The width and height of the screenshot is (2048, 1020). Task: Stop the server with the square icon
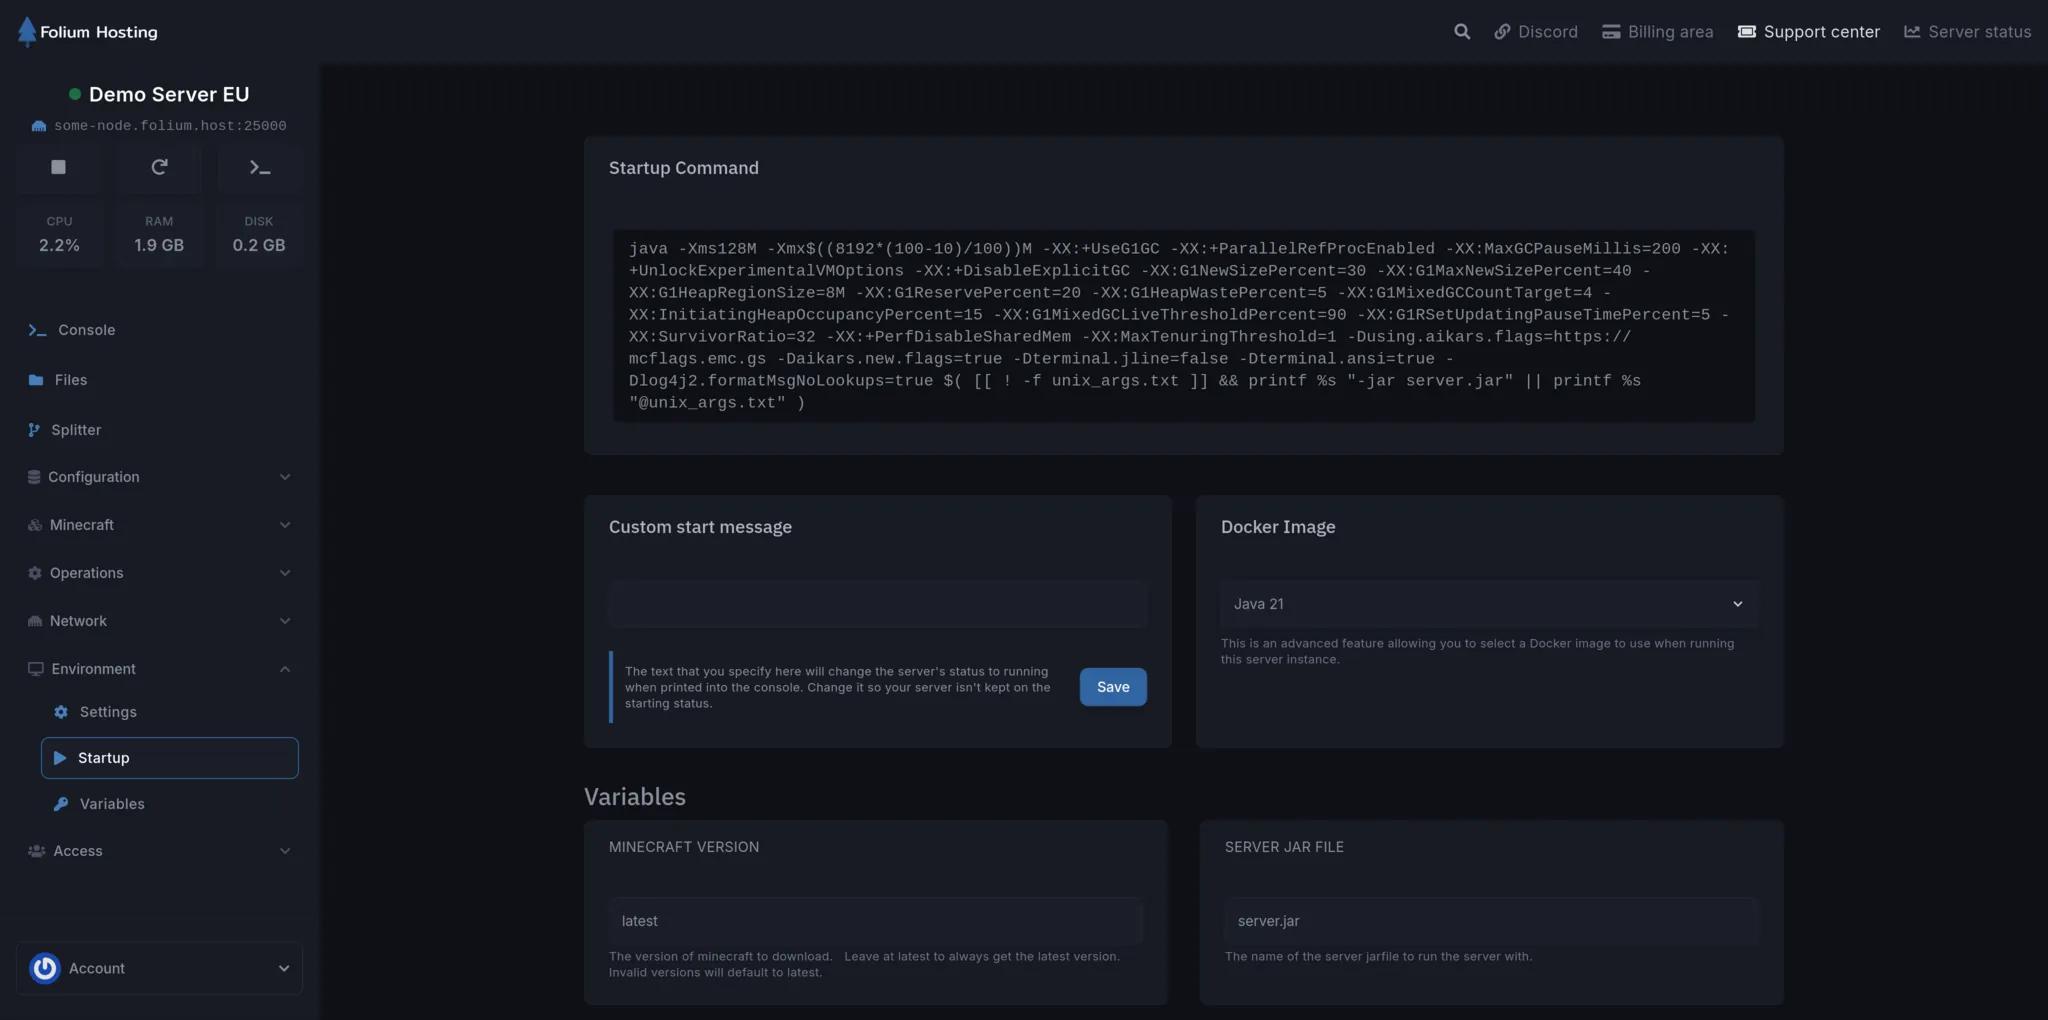point(57,167)
